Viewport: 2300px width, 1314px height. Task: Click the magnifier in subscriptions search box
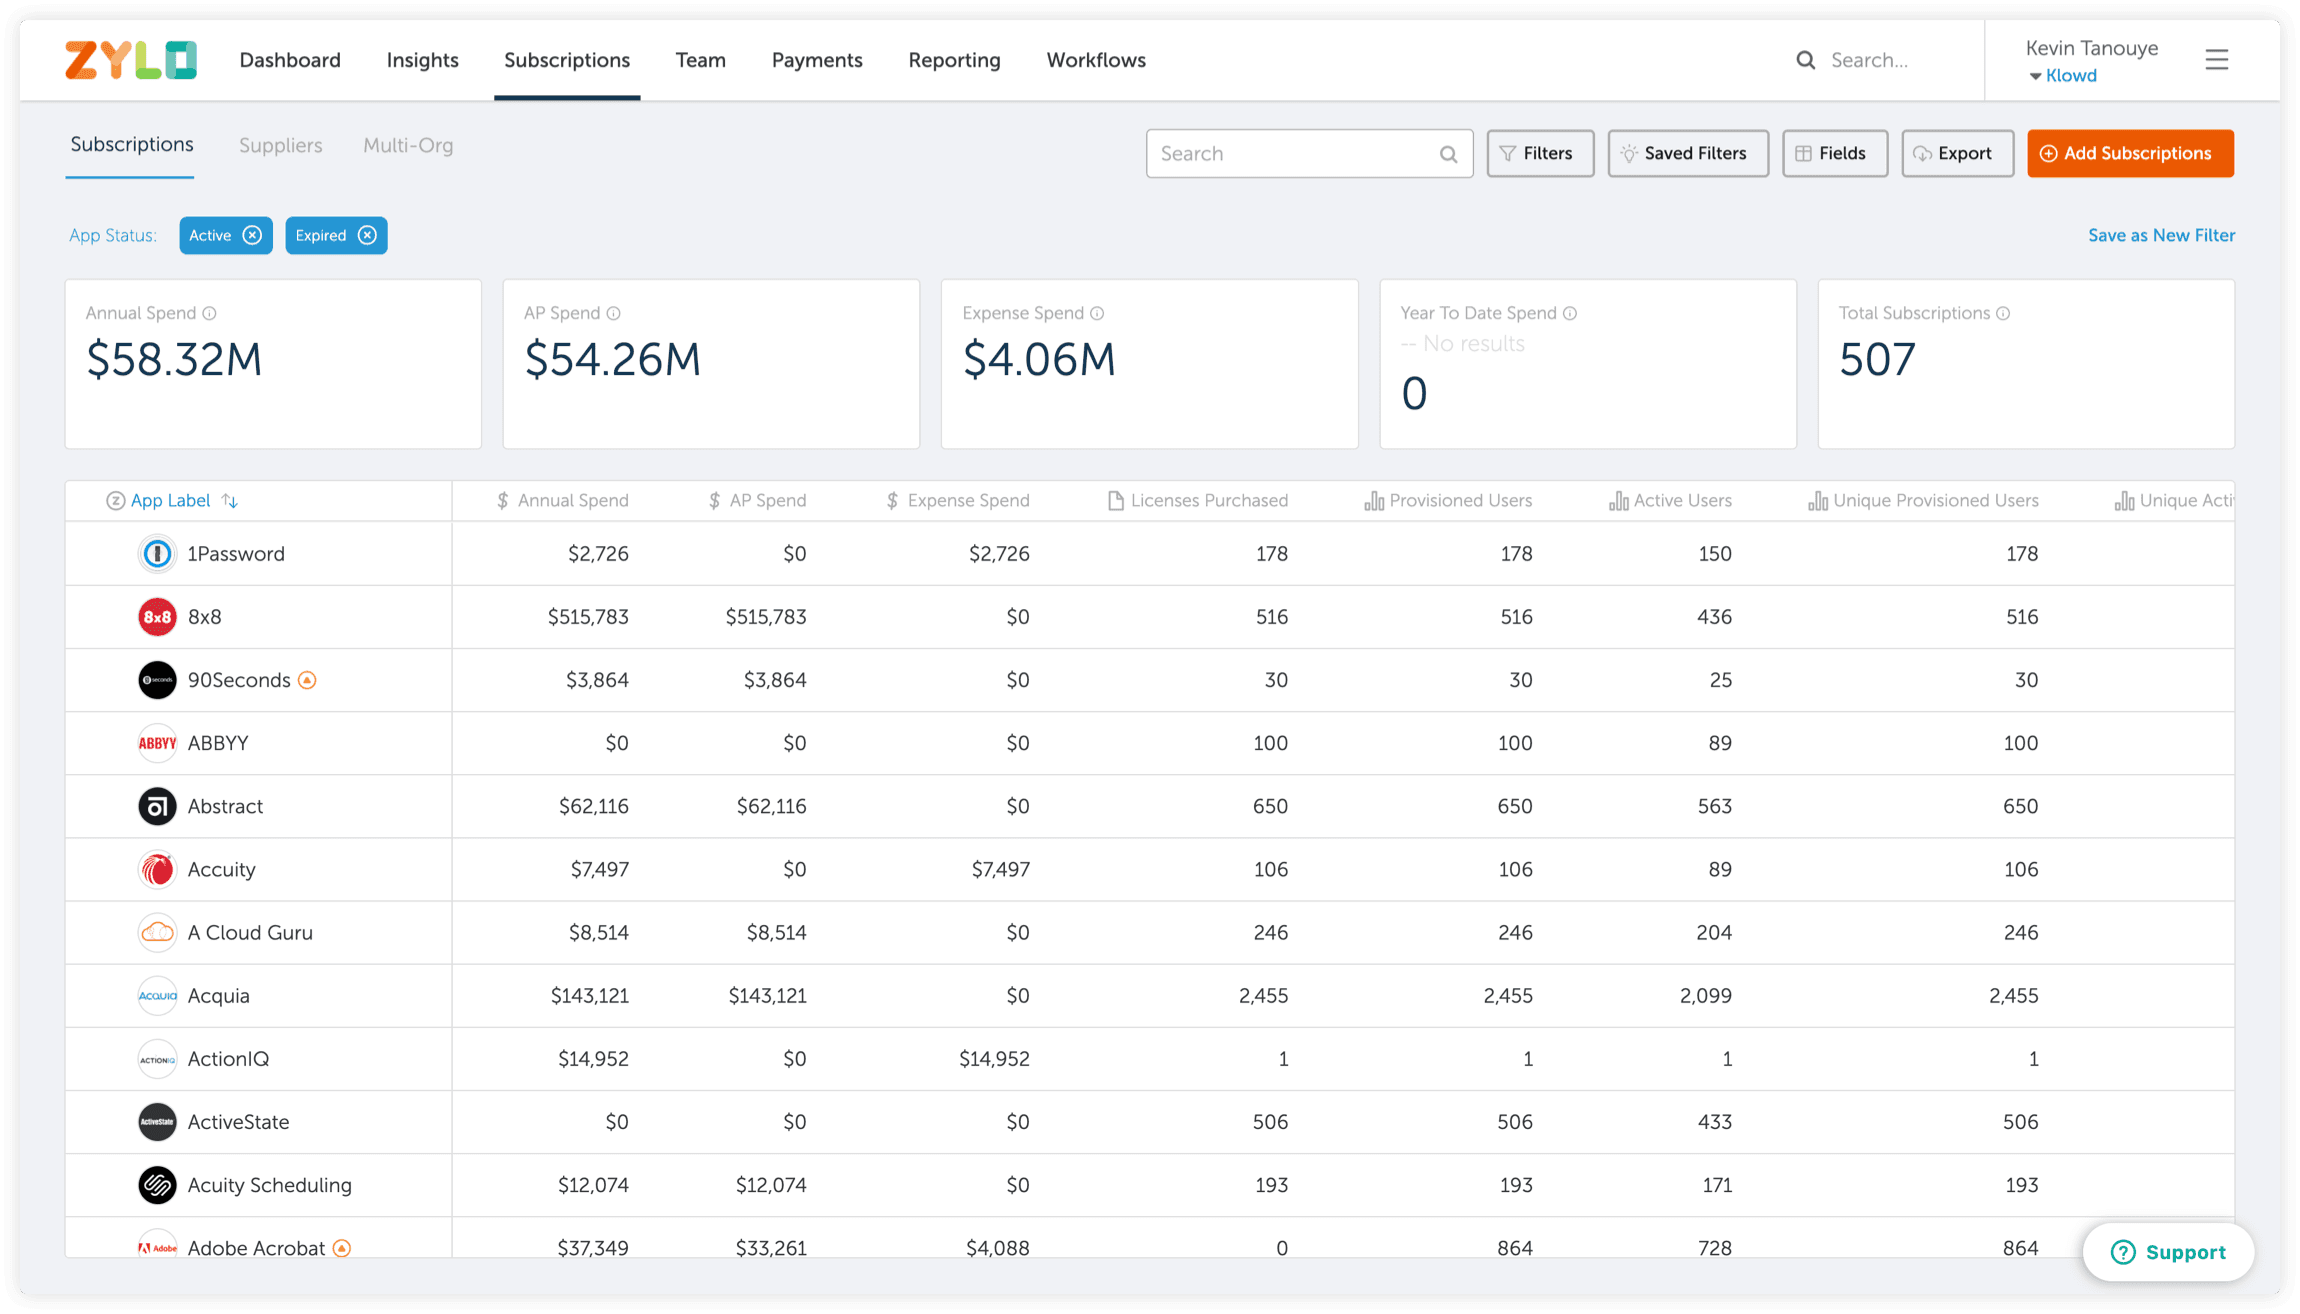point(1447,154)
